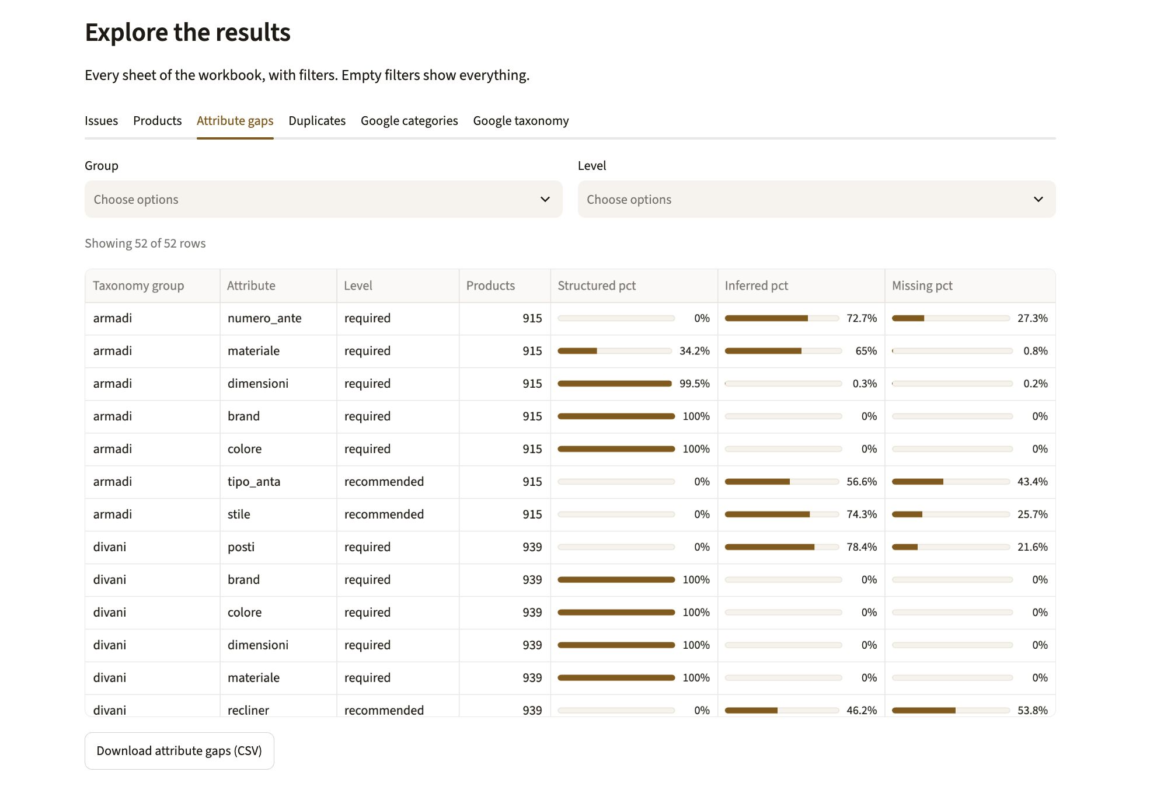Click the 25.7% missing value
The height and width of the screenshot is (800, 1164).
tap(1032, 514)
